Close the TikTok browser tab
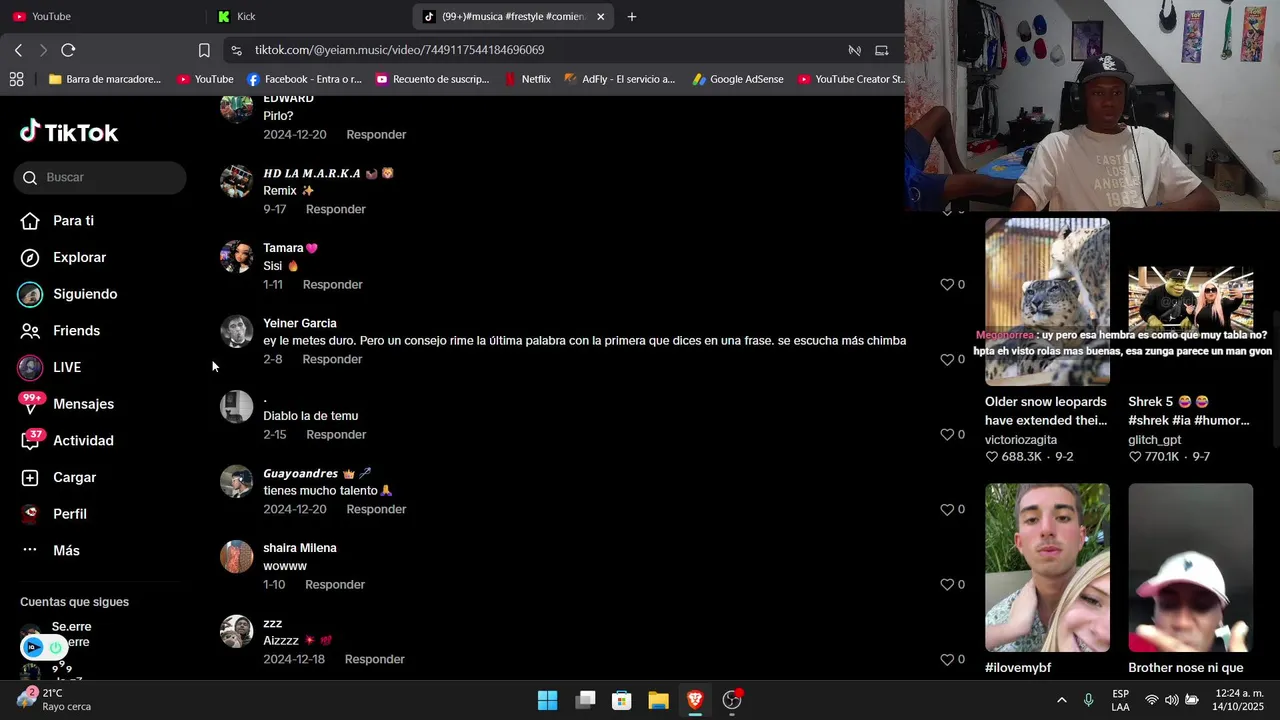Image resolution: width=1280 pixels, height=720 pixels. (600, 16)
